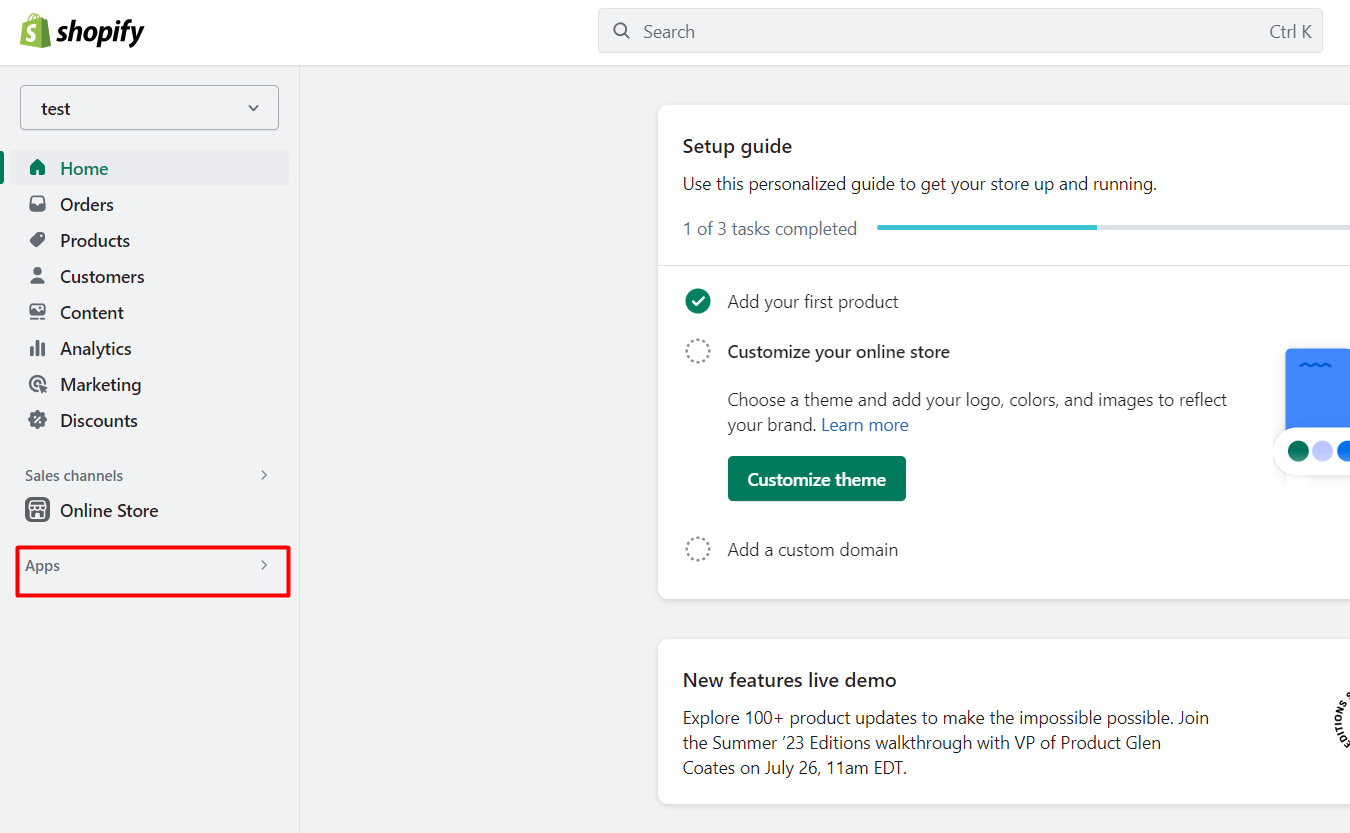Click dashed circle beside Customize your online store
1350x833 pixels.
tap(698, 352)
